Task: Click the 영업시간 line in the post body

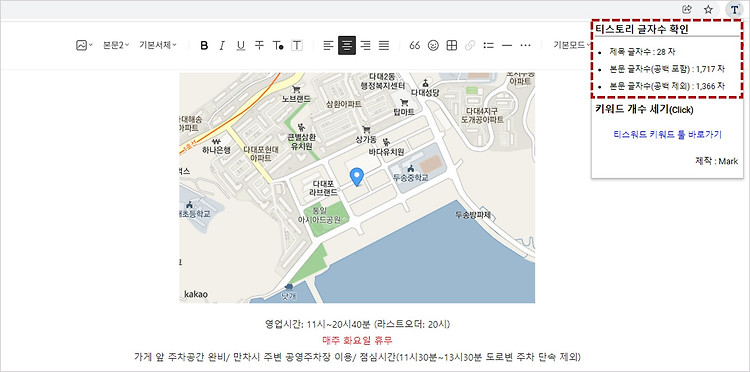Action: point(357,324)
